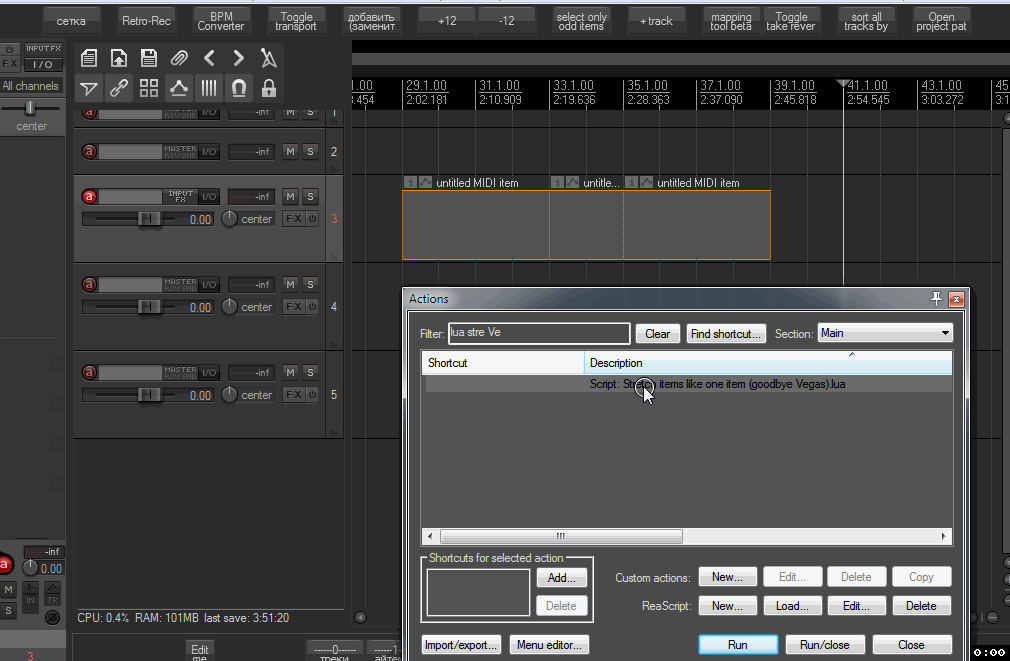Click the Redo right-arrow icon
The image size is (1010, 661).
(x=238, y=58)
